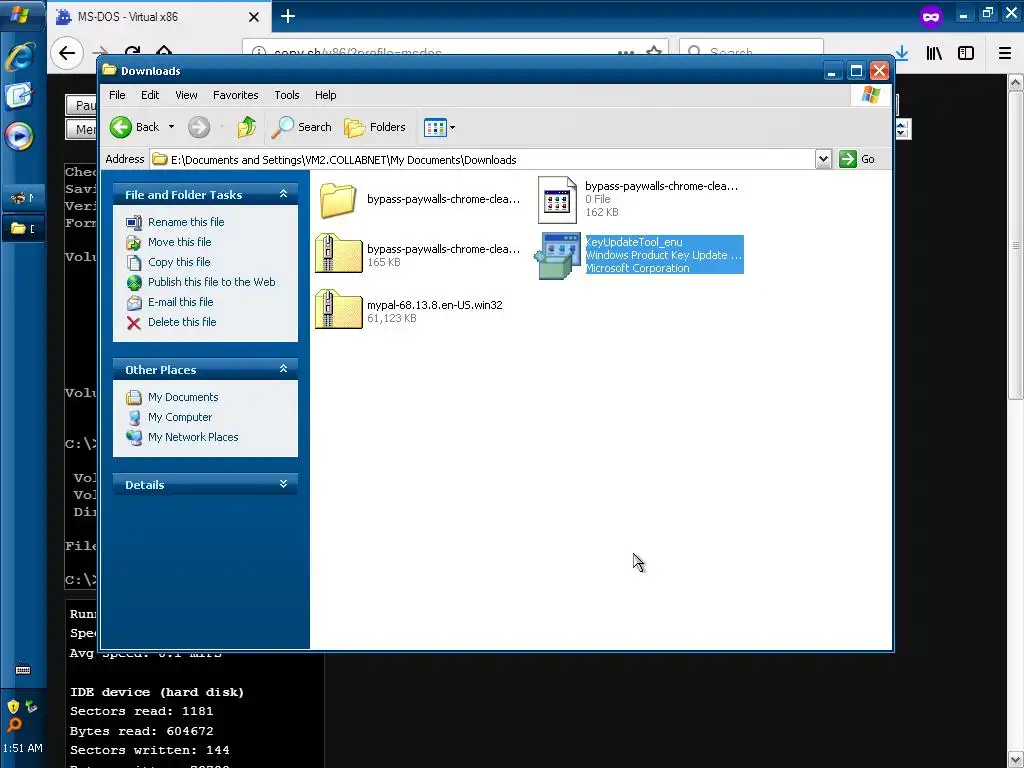Click Publish this file to the Web
The width and height of the screenshot is (1024, 768).
tap(212, 282)
